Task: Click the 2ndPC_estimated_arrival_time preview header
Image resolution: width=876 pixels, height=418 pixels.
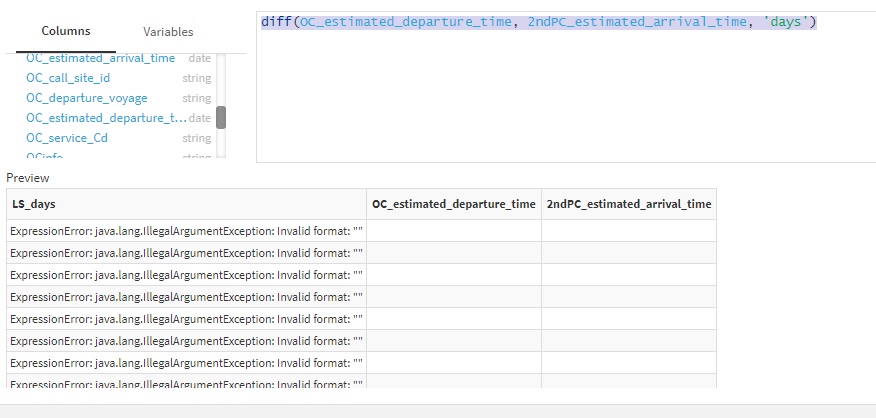Action: click(629, 204)
